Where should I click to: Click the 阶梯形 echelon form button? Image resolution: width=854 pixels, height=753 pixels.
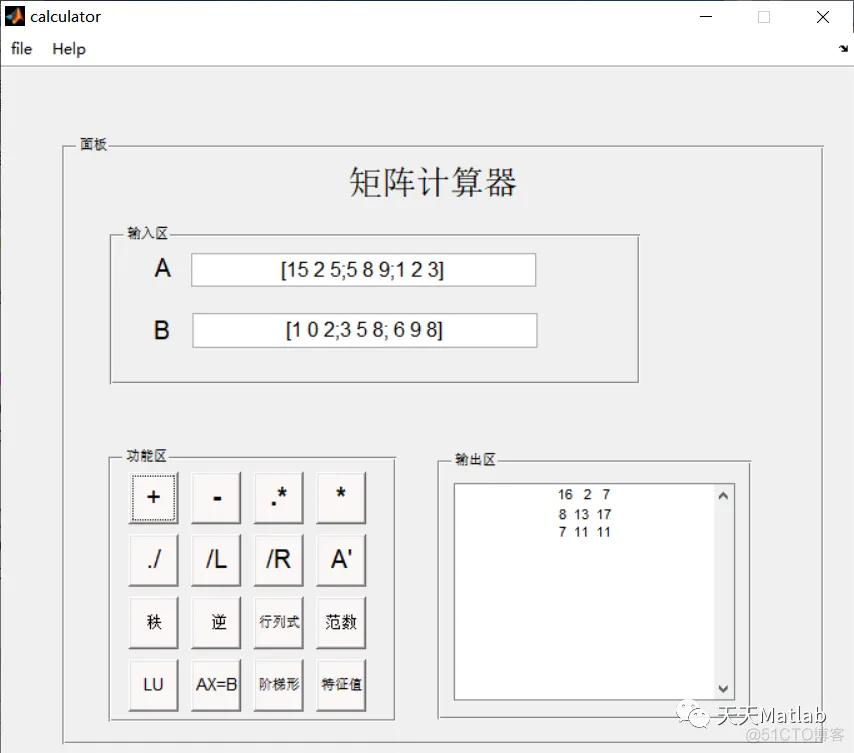tap(278, 685)
